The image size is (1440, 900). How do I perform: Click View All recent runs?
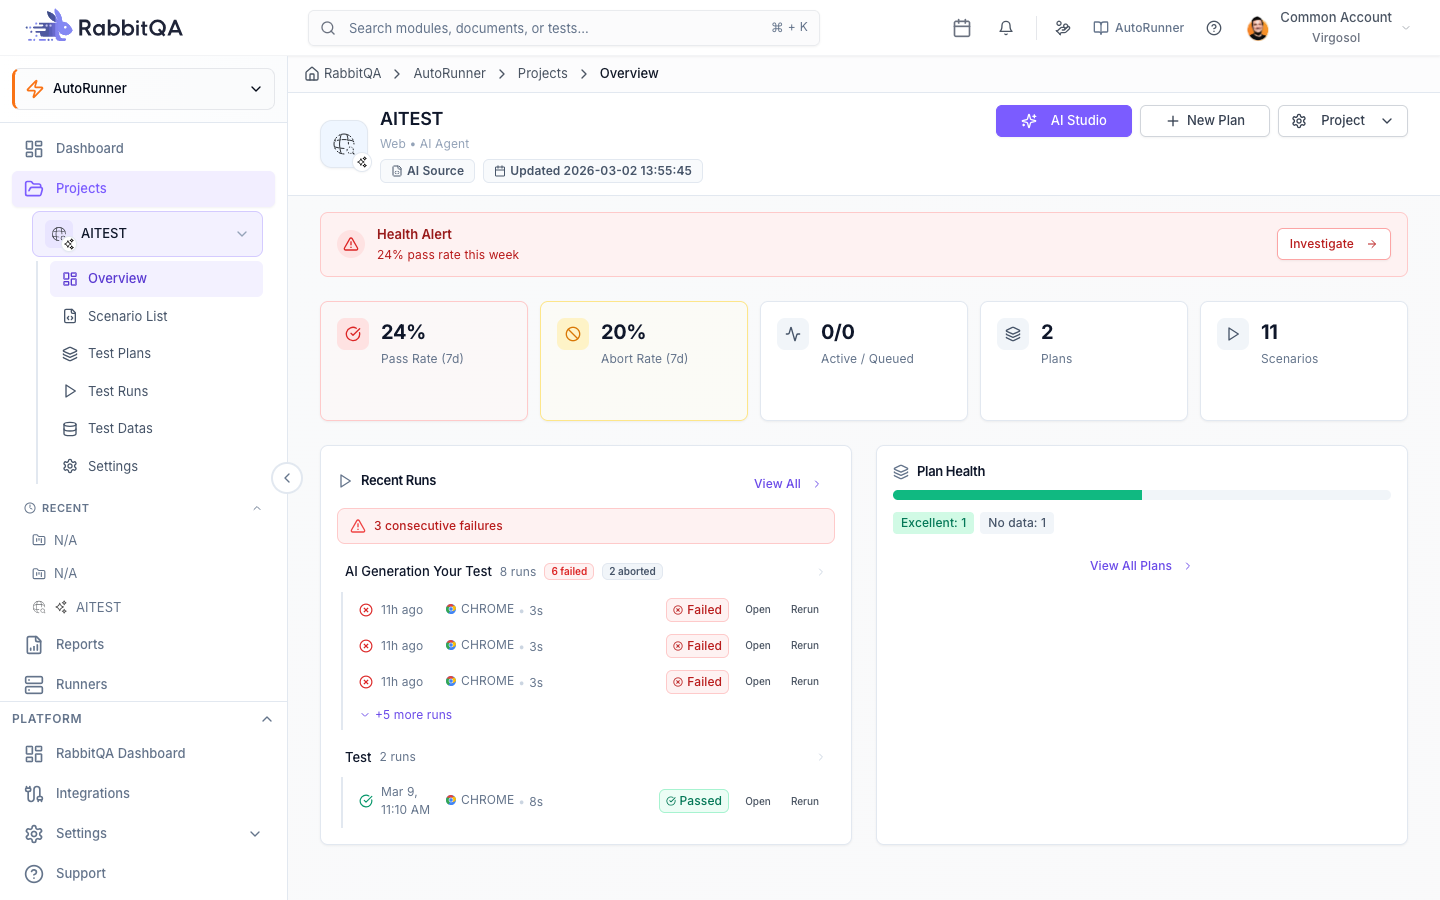pos(787,484)
